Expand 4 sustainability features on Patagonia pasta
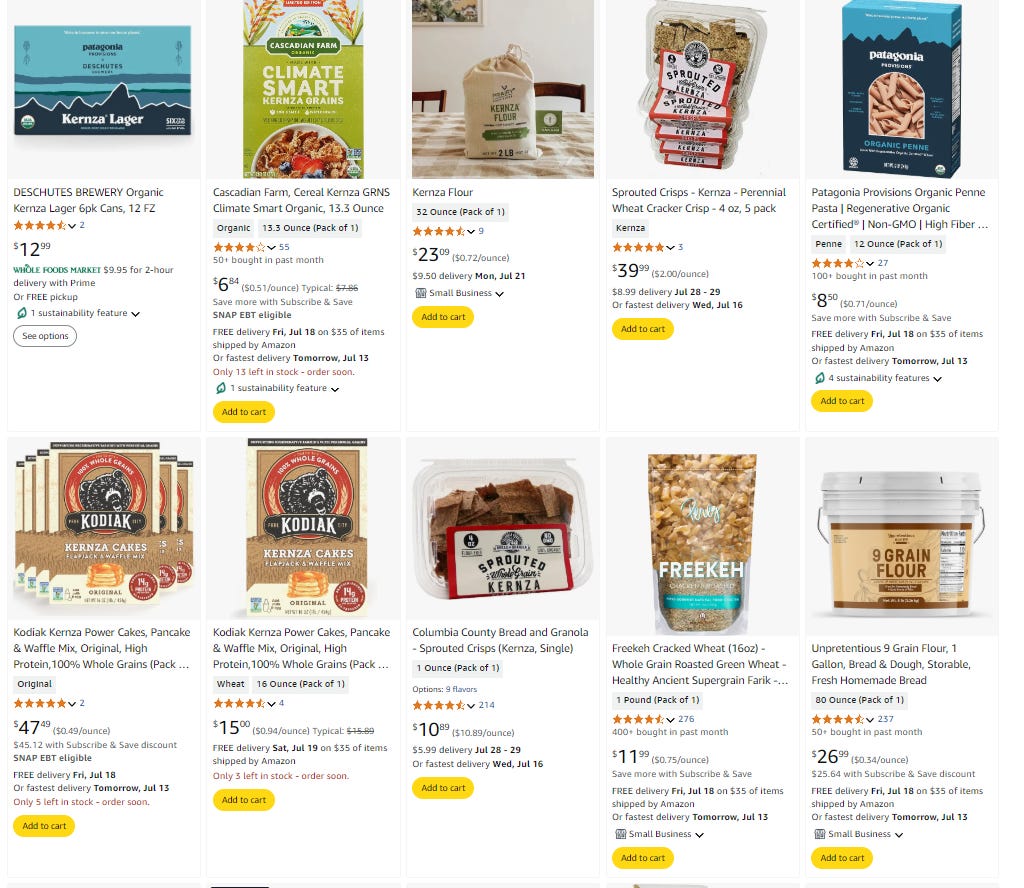The height and width of the screenshot is (888, 1024). 885,378
